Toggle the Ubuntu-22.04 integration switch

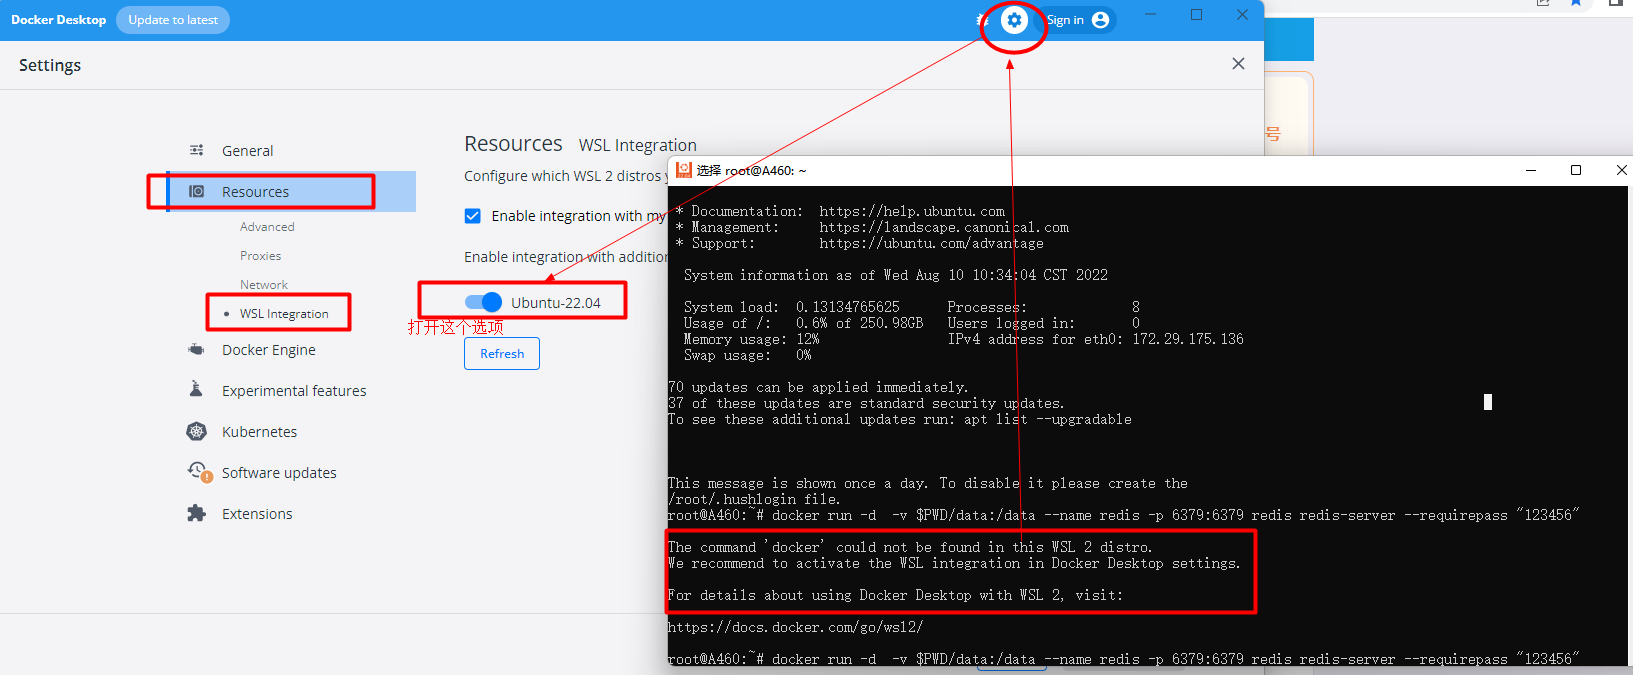click(483, 302)
